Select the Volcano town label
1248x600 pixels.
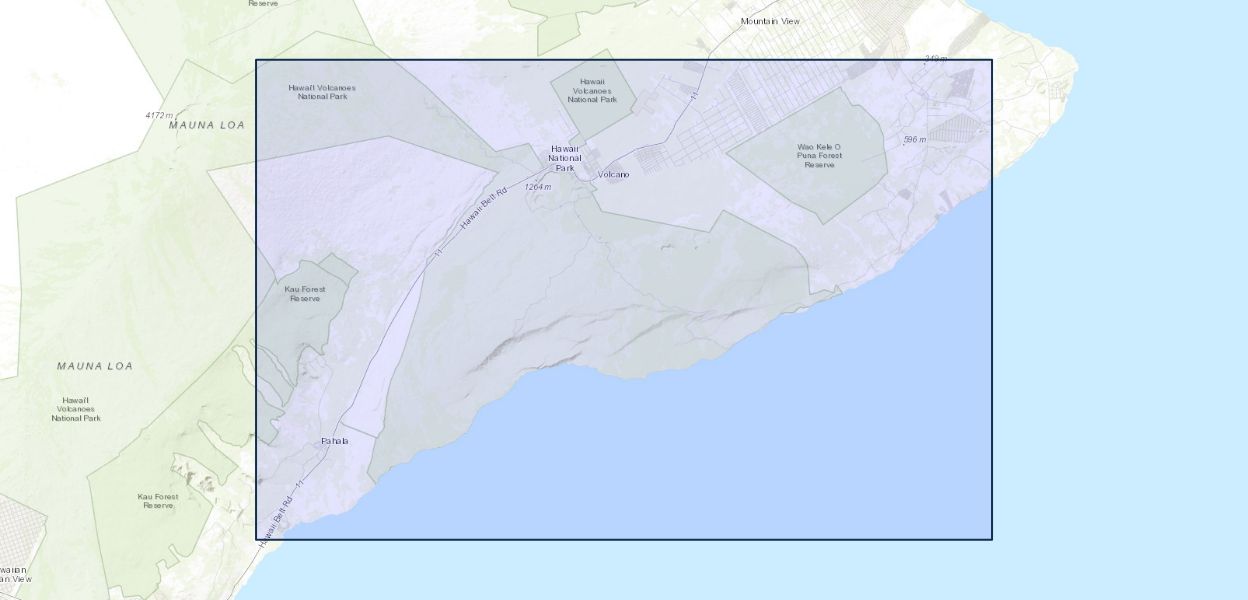[x=613, y=175]
